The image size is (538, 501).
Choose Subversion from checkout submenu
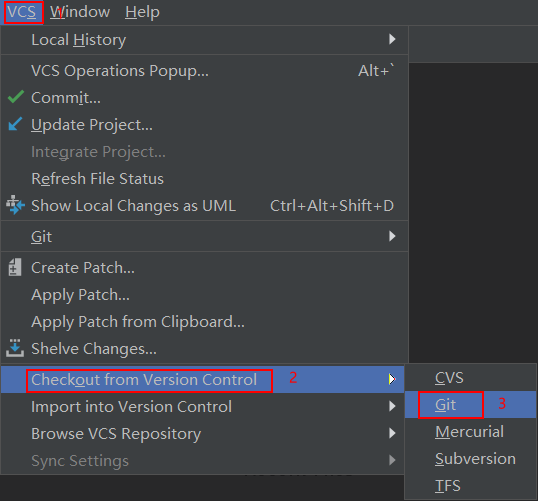point(470,459)
